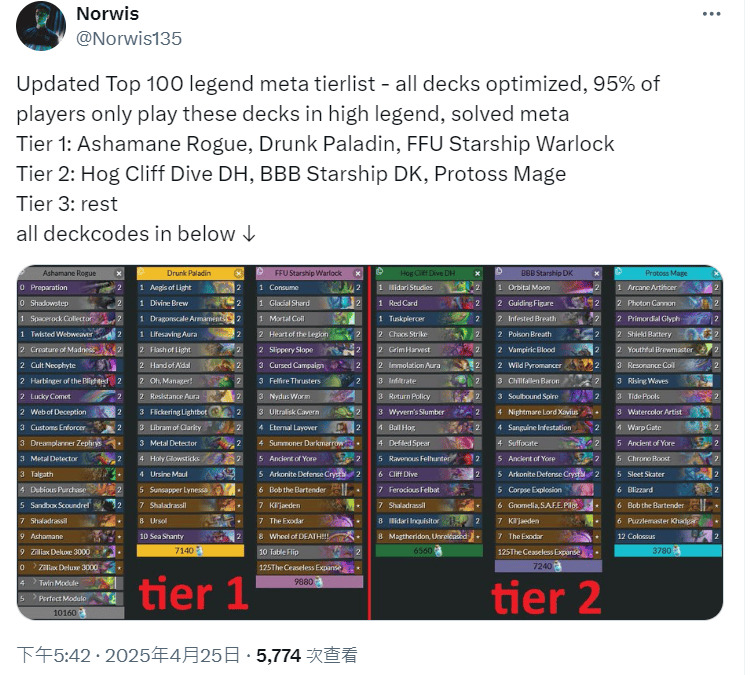Open the @Norwis135 handle link
750x675 pixels.
click(x=129, y=39)
